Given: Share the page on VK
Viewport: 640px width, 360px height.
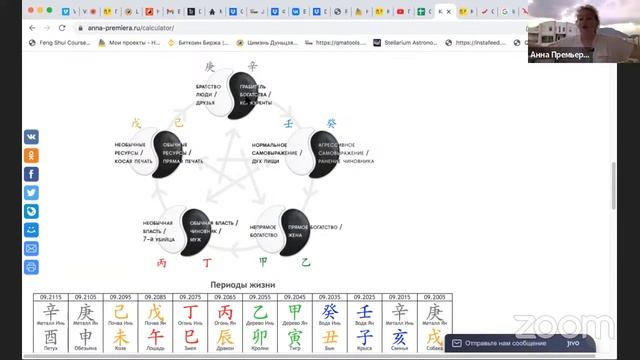Looking at the screenshot, I should [x=31, y=137].
